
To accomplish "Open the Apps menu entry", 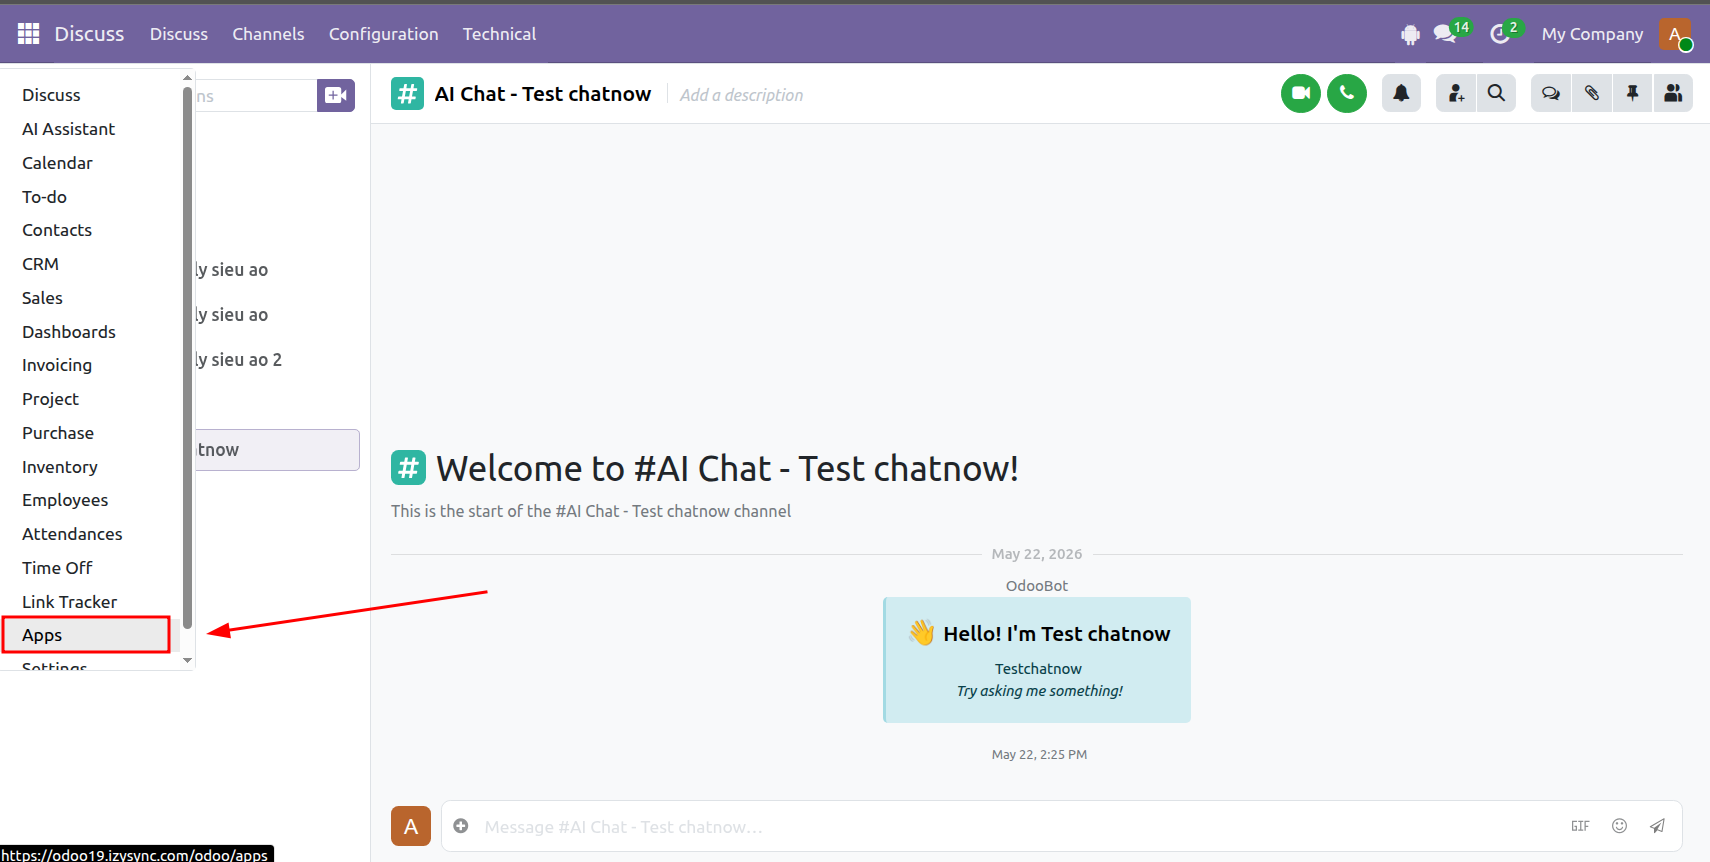I will coord(86,635).
